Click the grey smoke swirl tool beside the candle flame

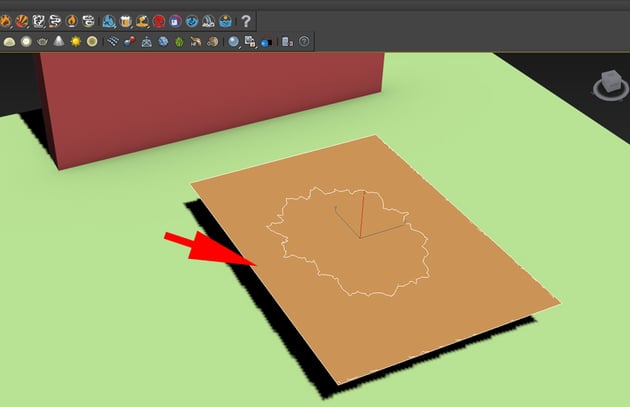(x=88, y=21)
